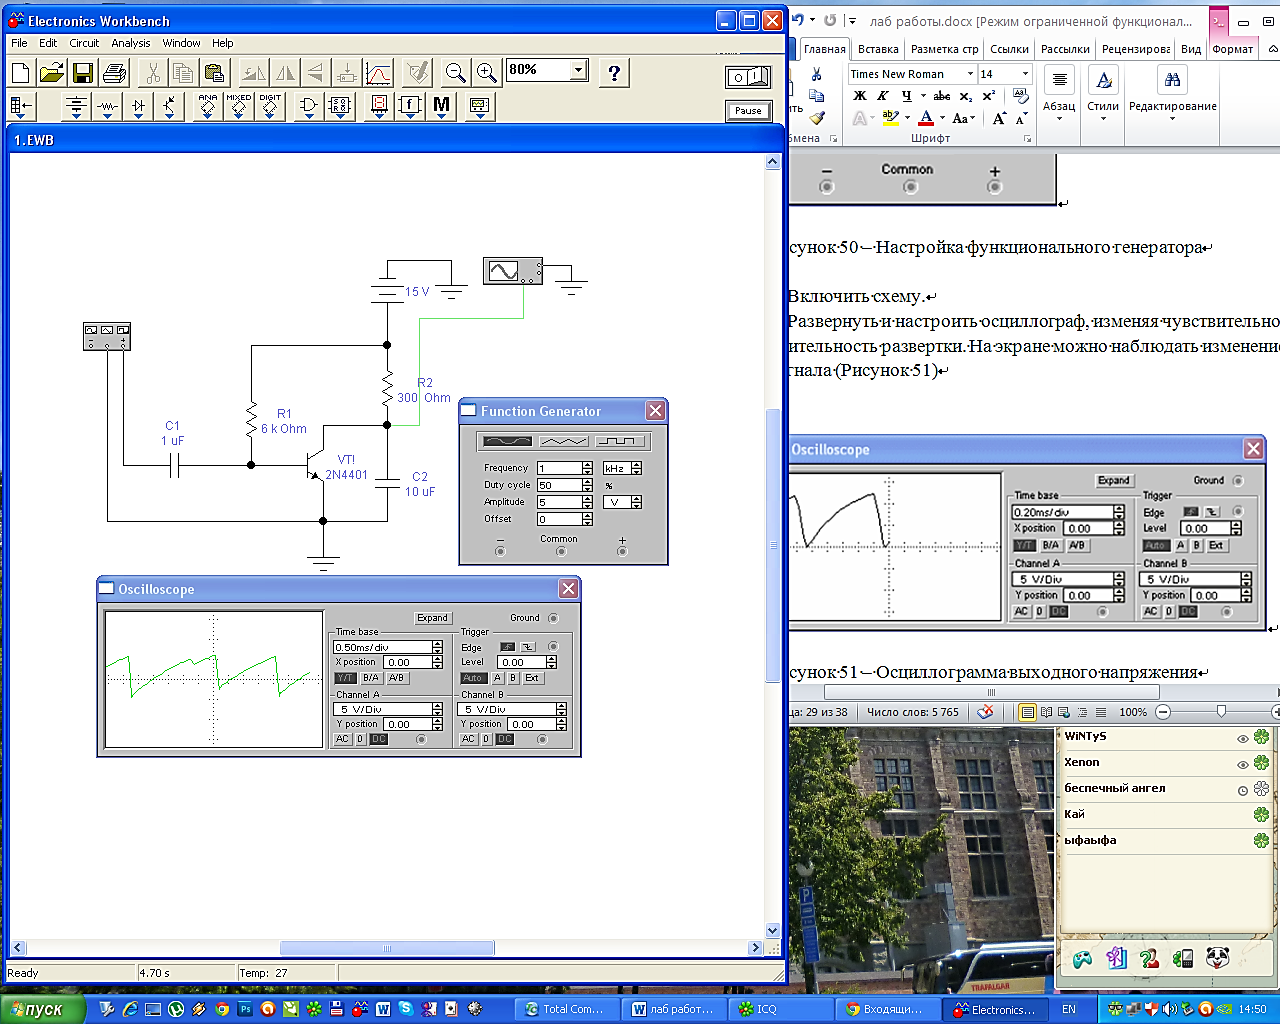The height and width of the screenshot is (1024, 1280).
Task: Click the Word Find binoculars icon
Action: click(1172, 79)
